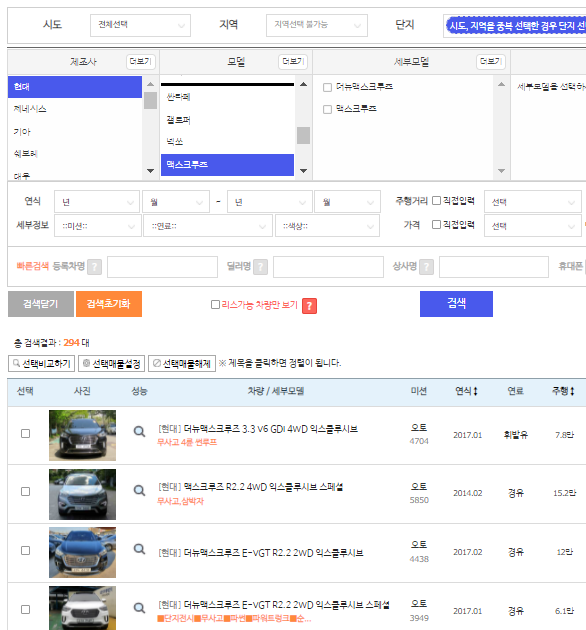Open the 지역 dropdown
This screenshot has height=630, width=586.
coord(317,25)
